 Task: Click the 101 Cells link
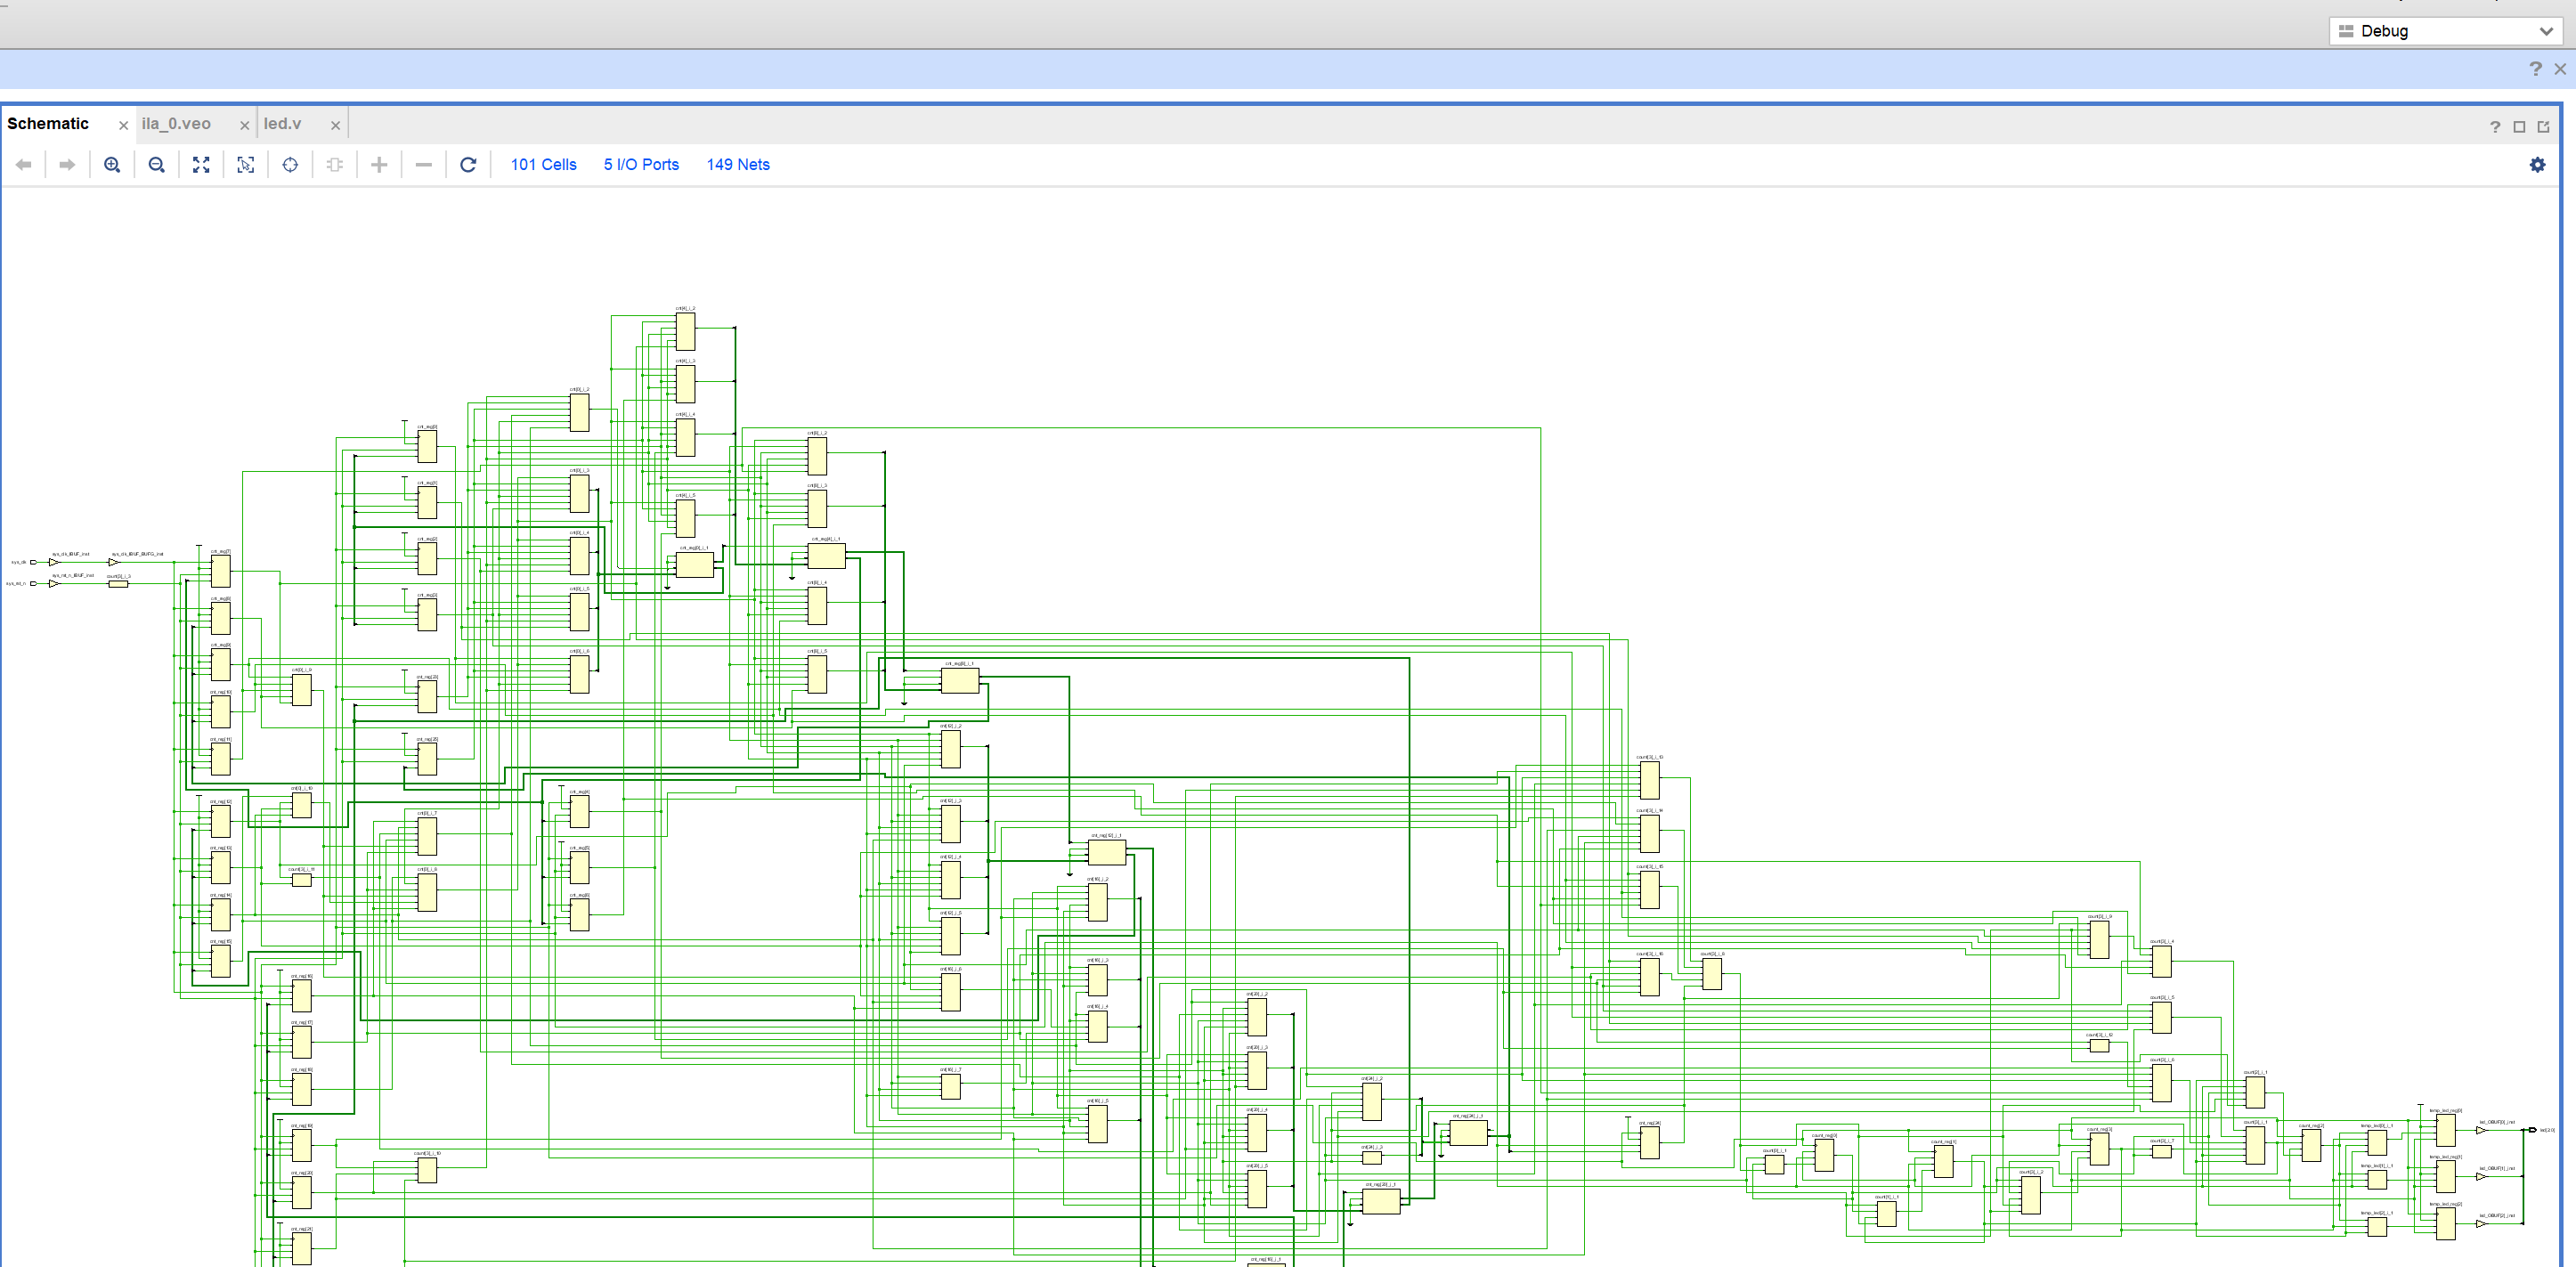[543, 165]
